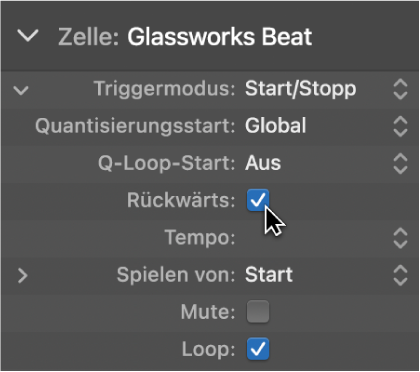Click the Aus Q-Loop-Start value
Viewport: 420px width, 372px height.
pyautogui.click(x=263, y=163)
